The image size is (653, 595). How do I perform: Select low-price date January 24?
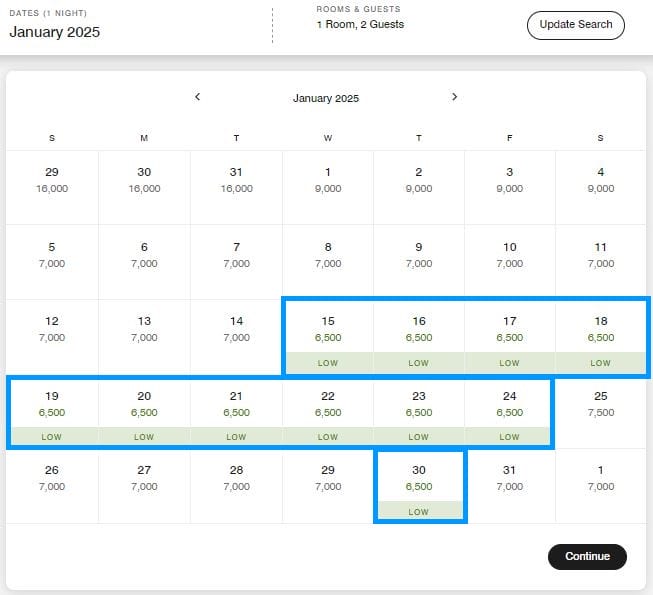(510, 411)
